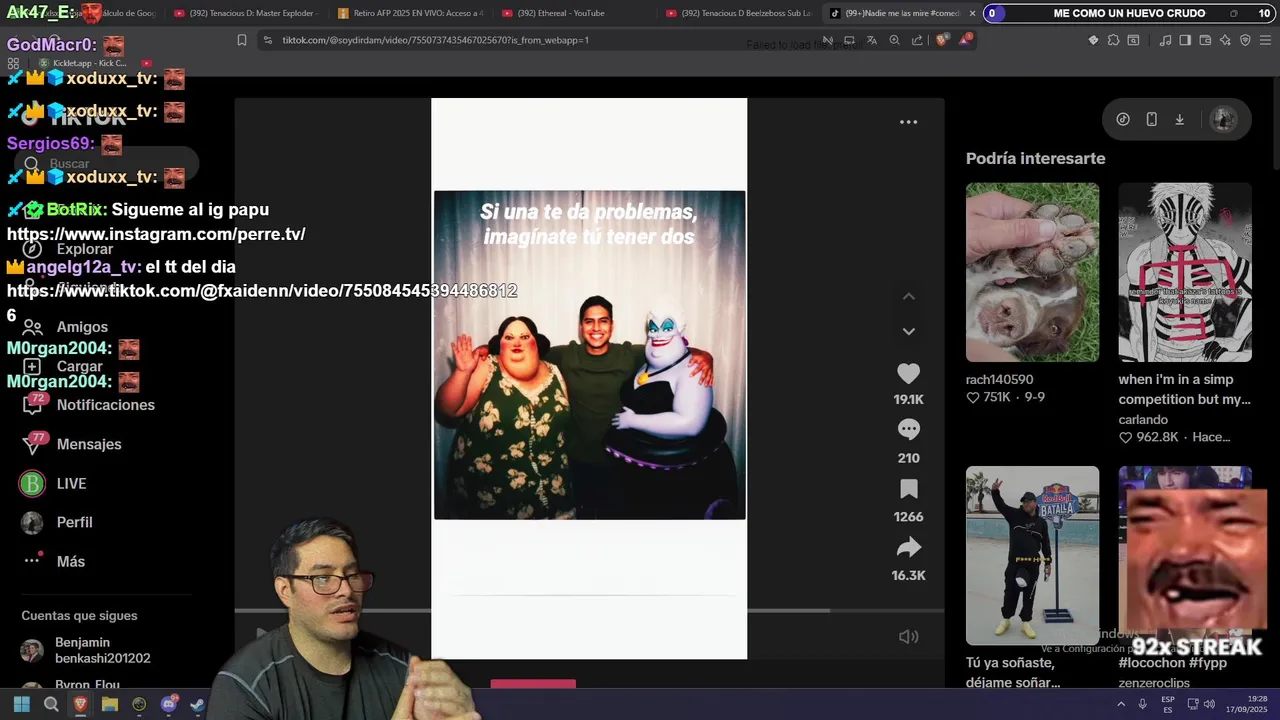1280x720 pixels.
Task: Open the comments bubble showing 210
Action: pyautogui.click(x=908, y=430)
